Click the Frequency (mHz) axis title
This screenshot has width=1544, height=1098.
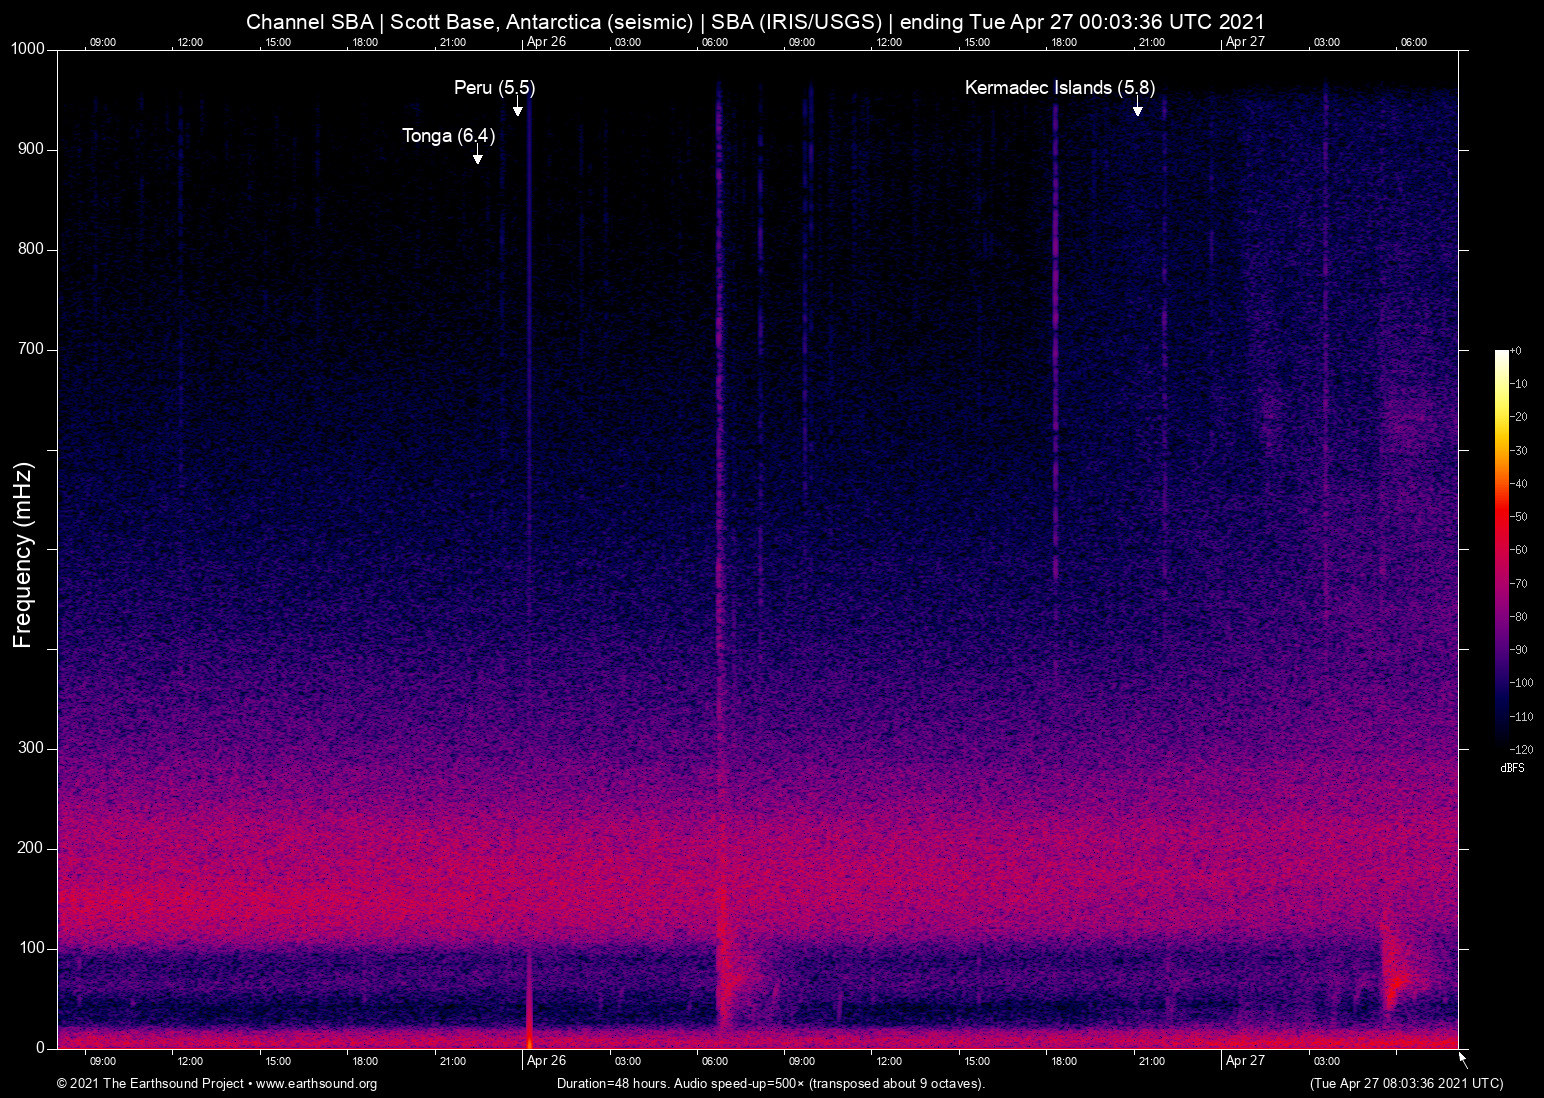click(23, 555)
